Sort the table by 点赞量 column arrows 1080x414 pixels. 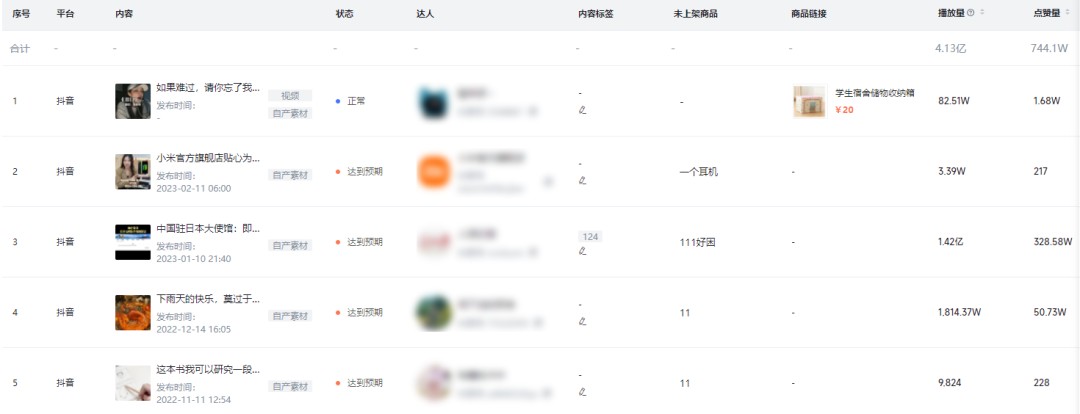click(1068, 13)
